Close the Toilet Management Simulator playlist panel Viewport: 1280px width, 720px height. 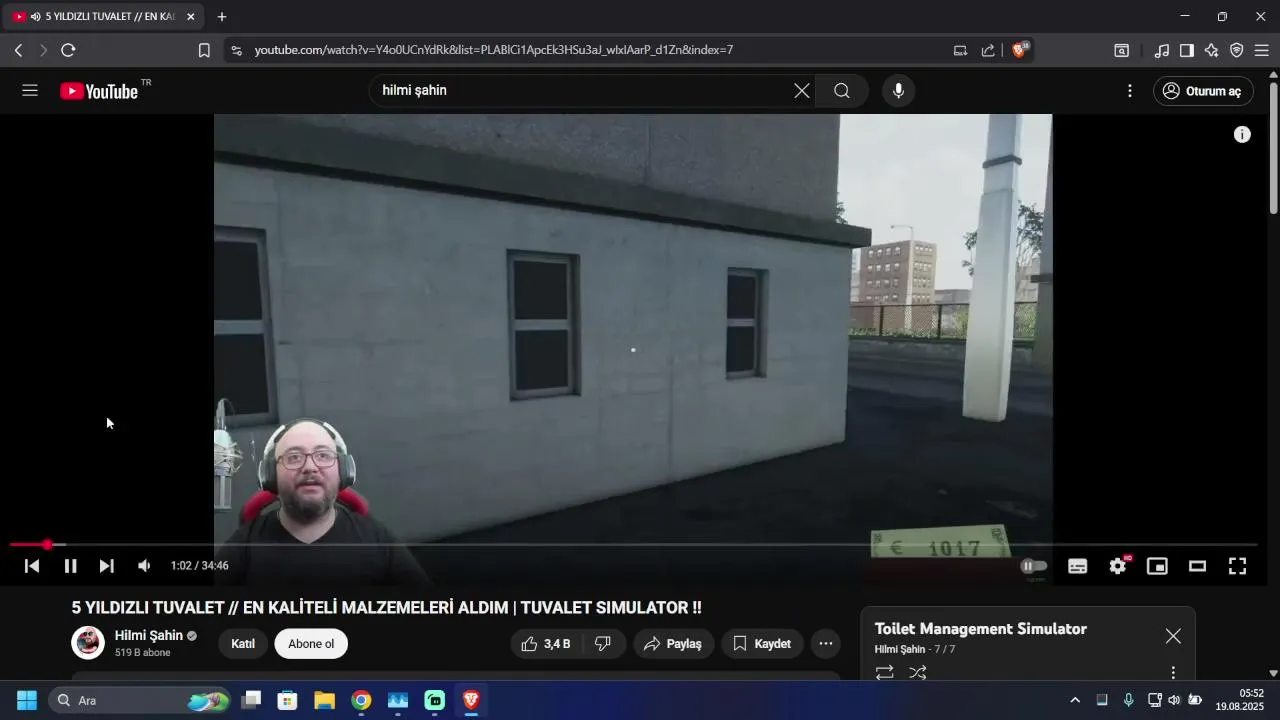[x=1173, y=636]
